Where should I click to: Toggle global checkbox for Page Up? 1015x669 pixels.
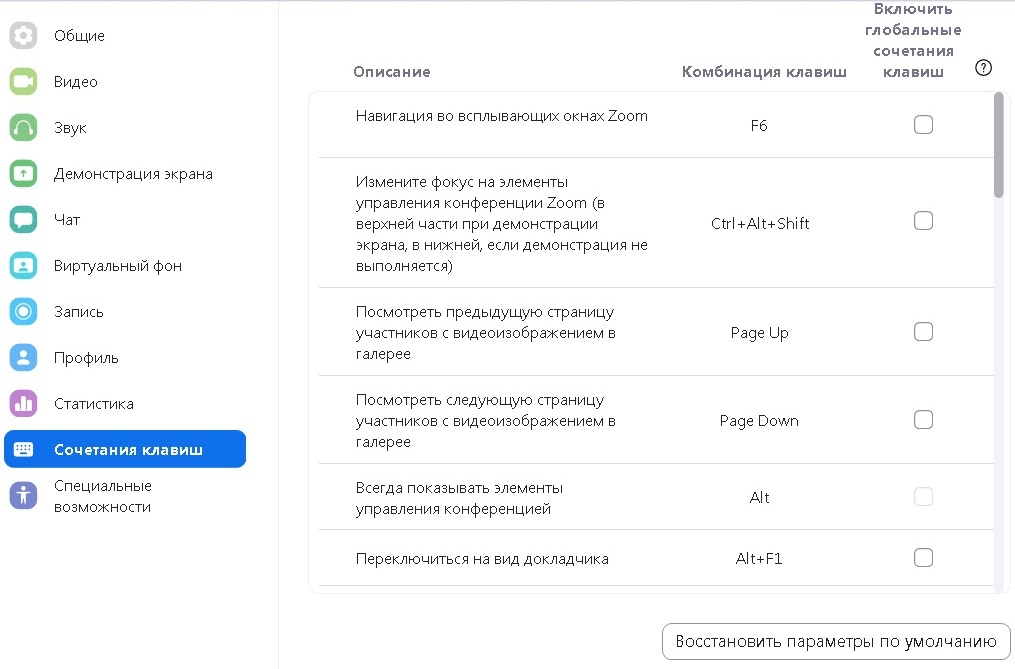click(923, 332)
